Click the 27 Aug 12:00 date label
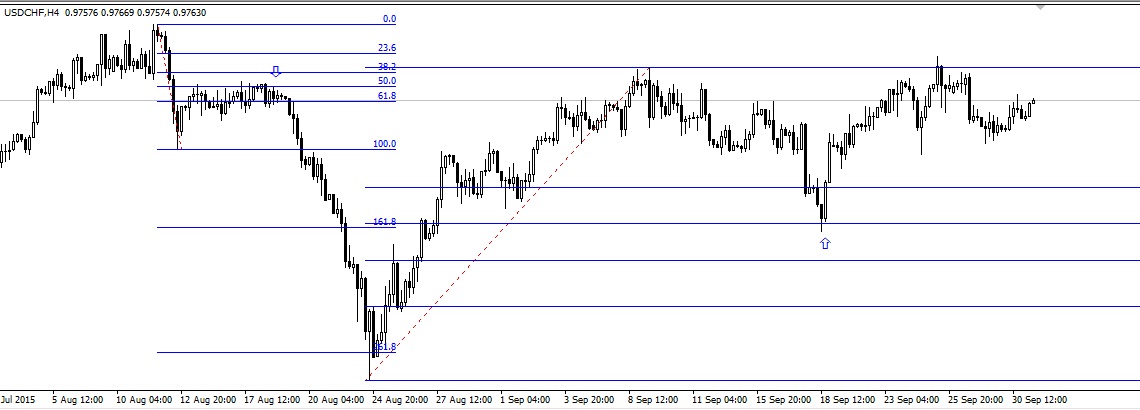 [464, 400]
